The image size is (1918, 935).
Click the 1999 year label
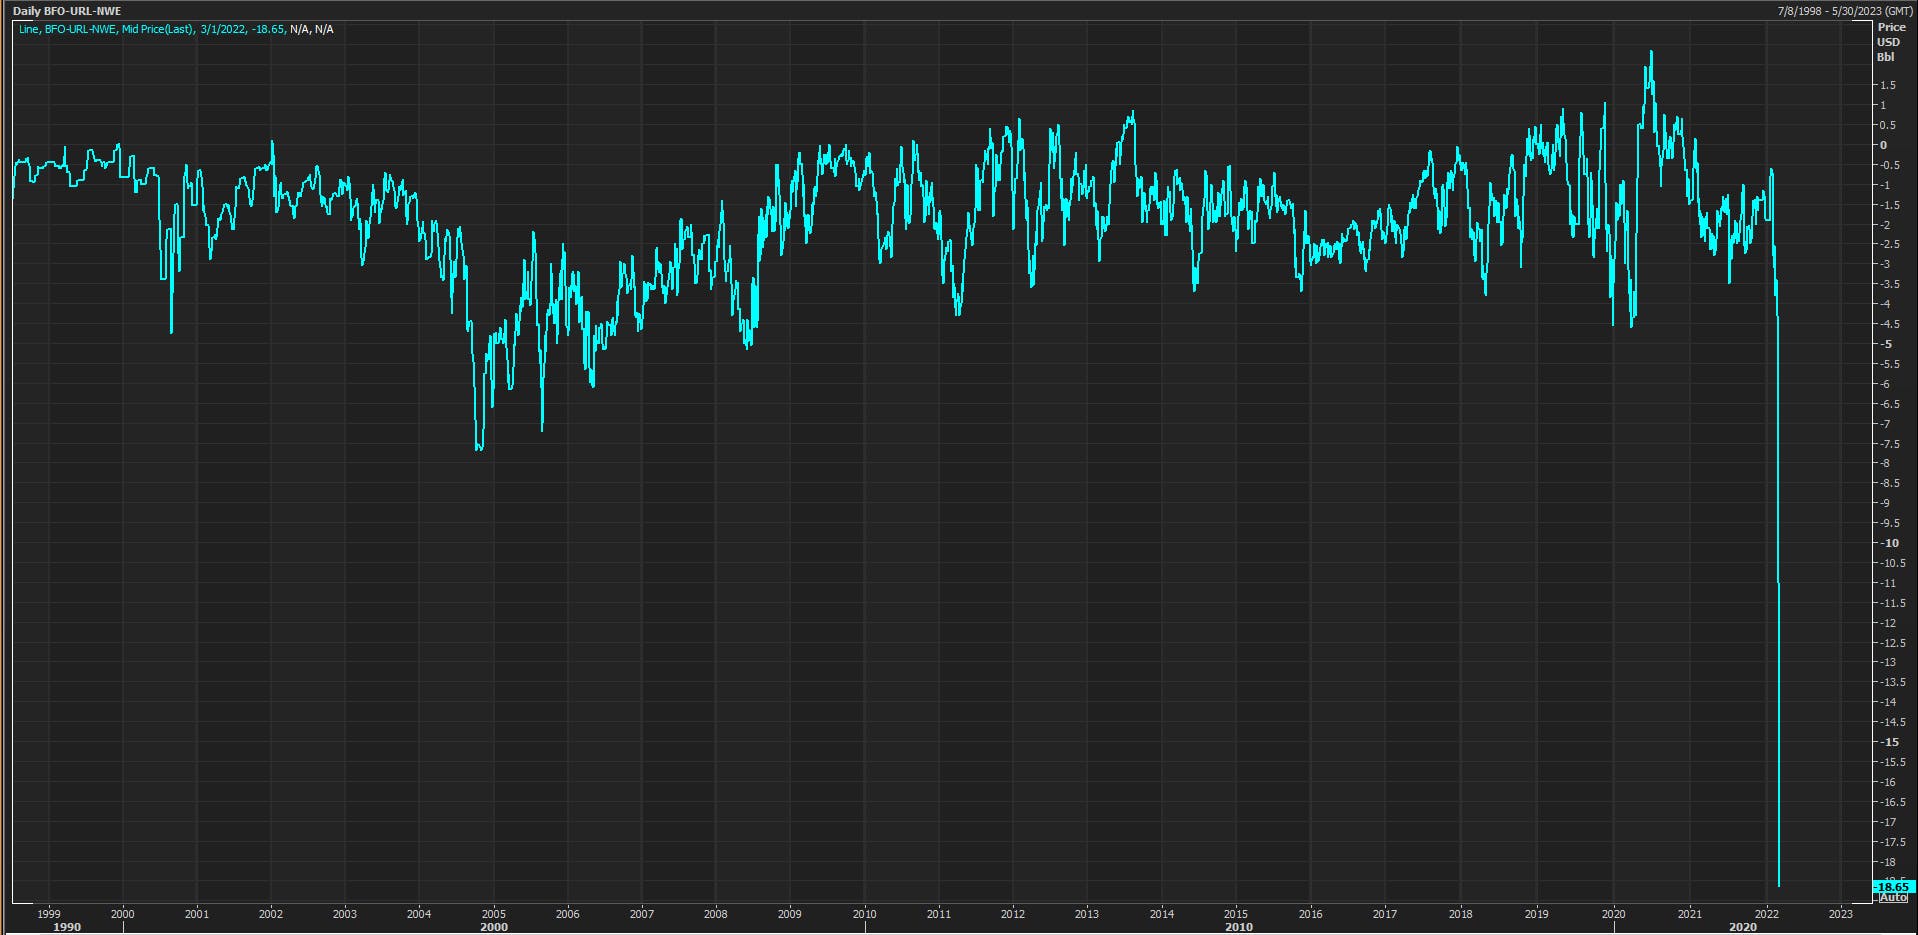click(x=48, y=914)
